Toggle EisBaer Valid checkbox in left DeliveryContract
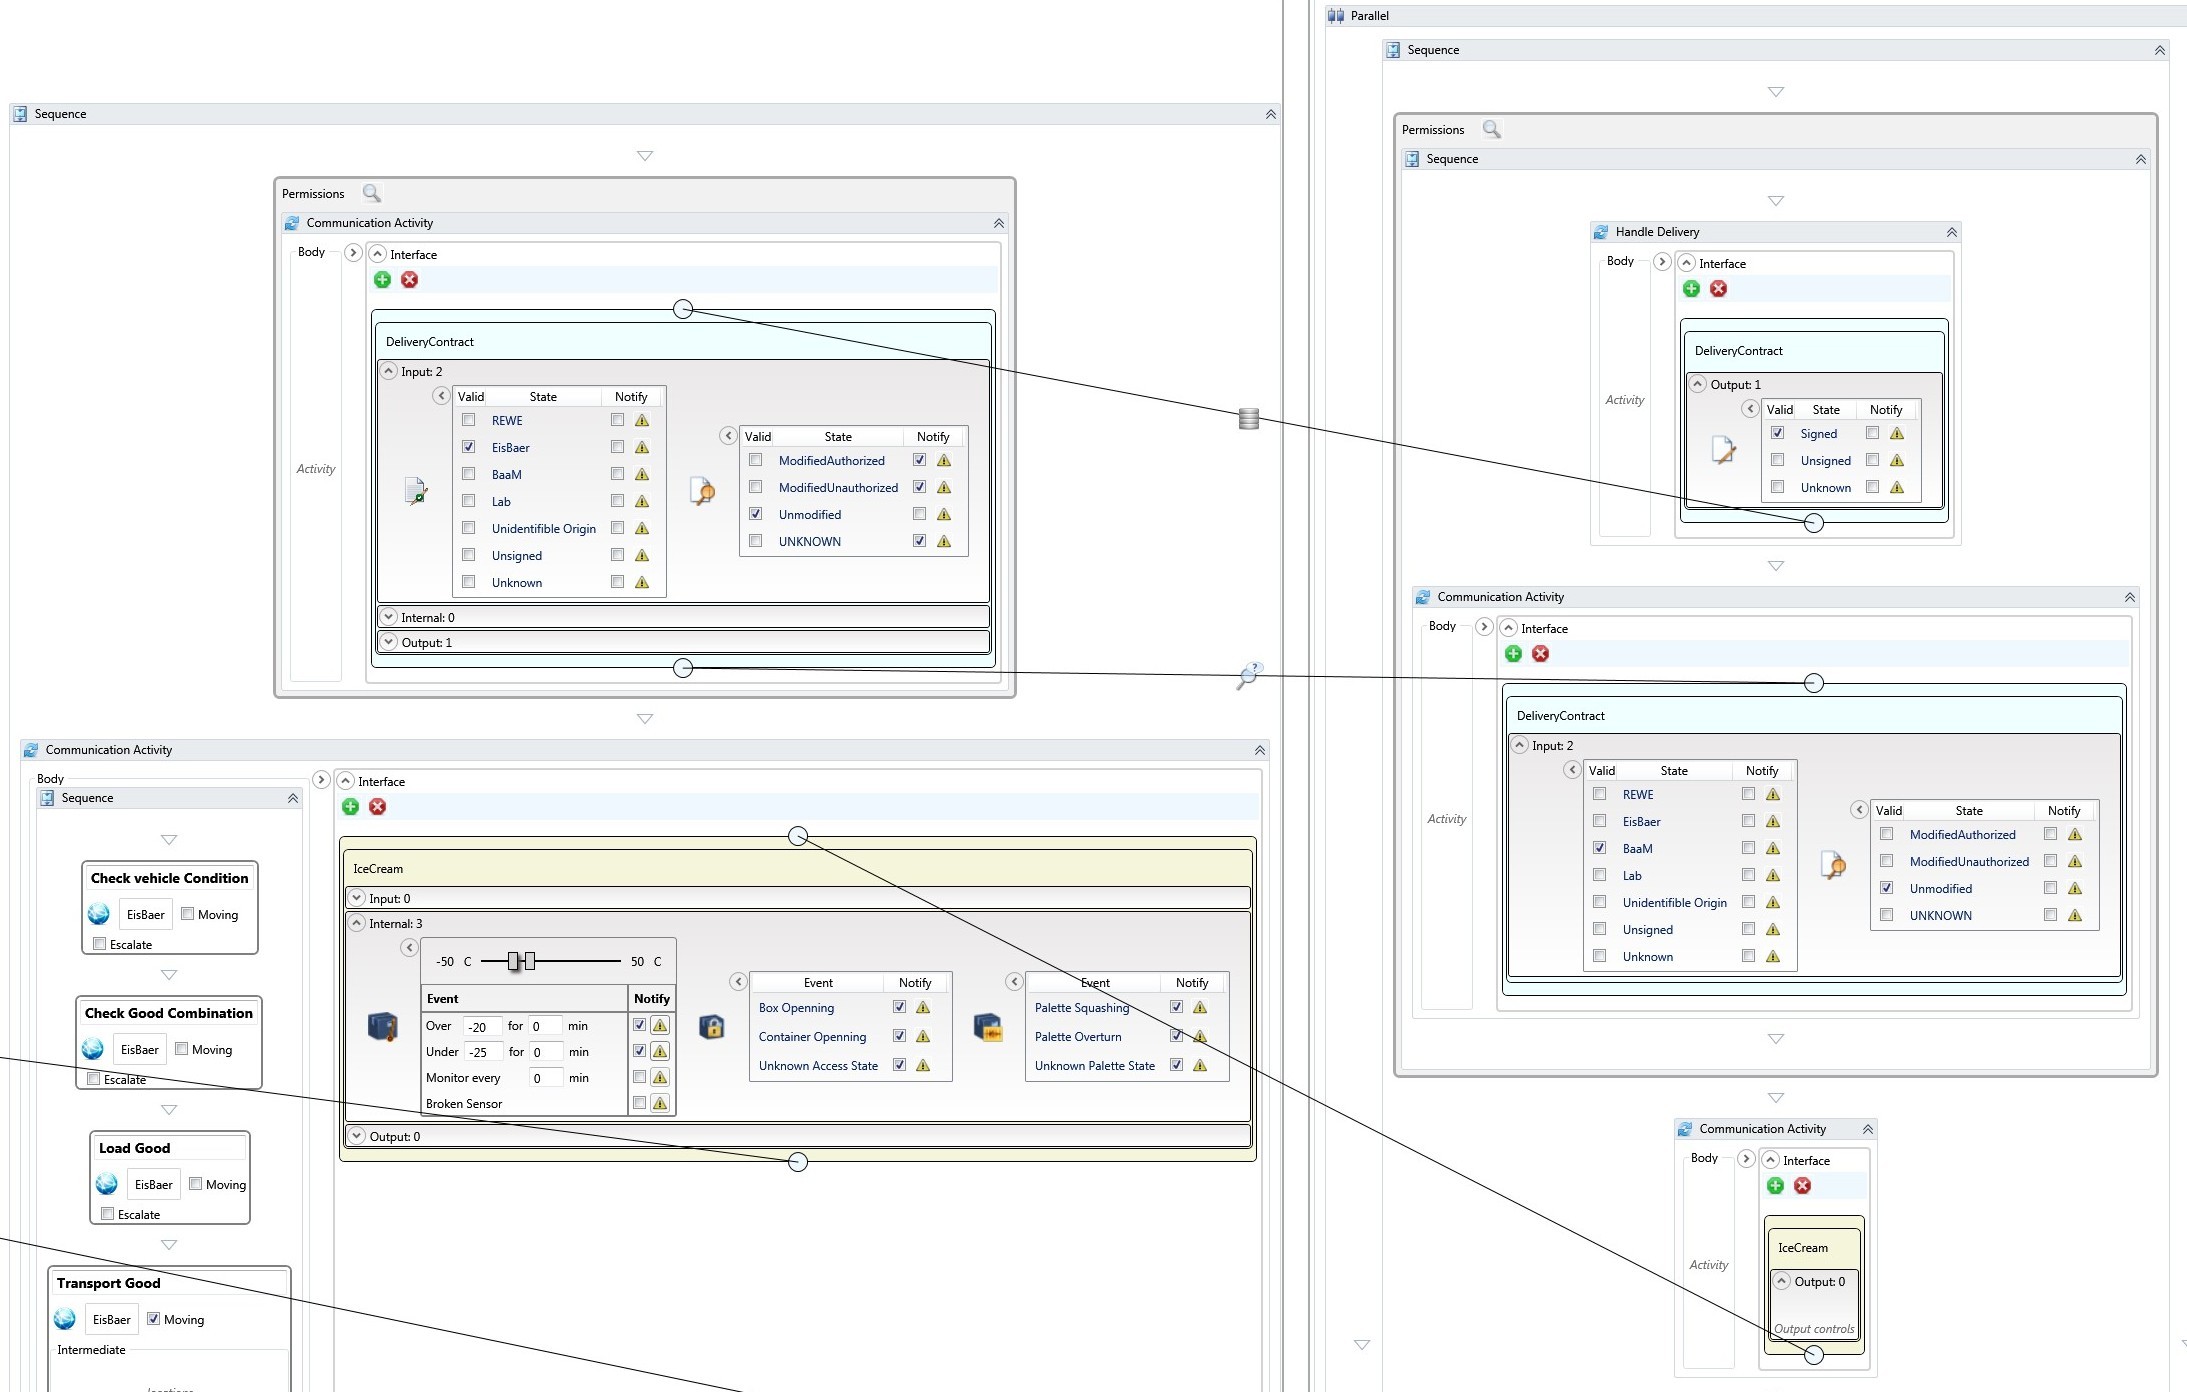The height and width of the screenshot is (1392, 2187). coord(468,447)
